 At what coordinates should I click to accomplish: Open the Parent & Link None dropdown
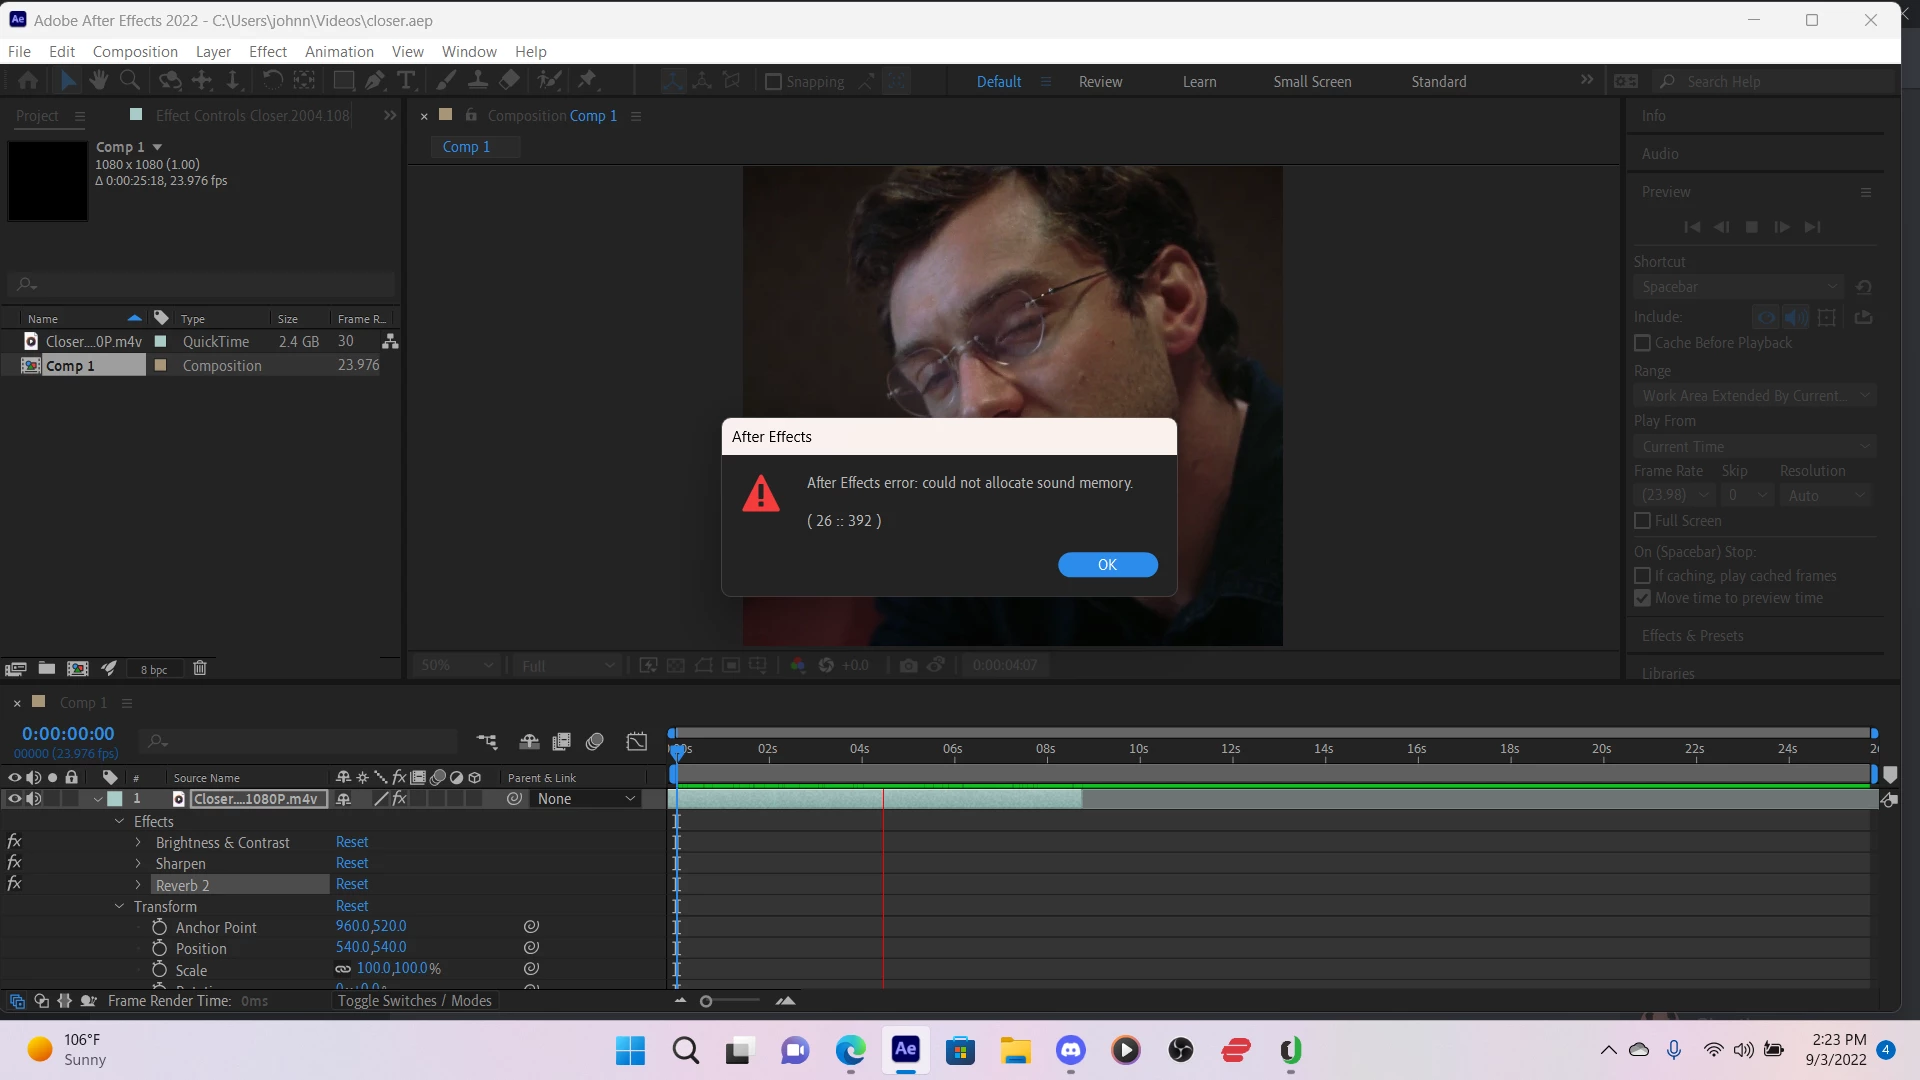(586, 799)
